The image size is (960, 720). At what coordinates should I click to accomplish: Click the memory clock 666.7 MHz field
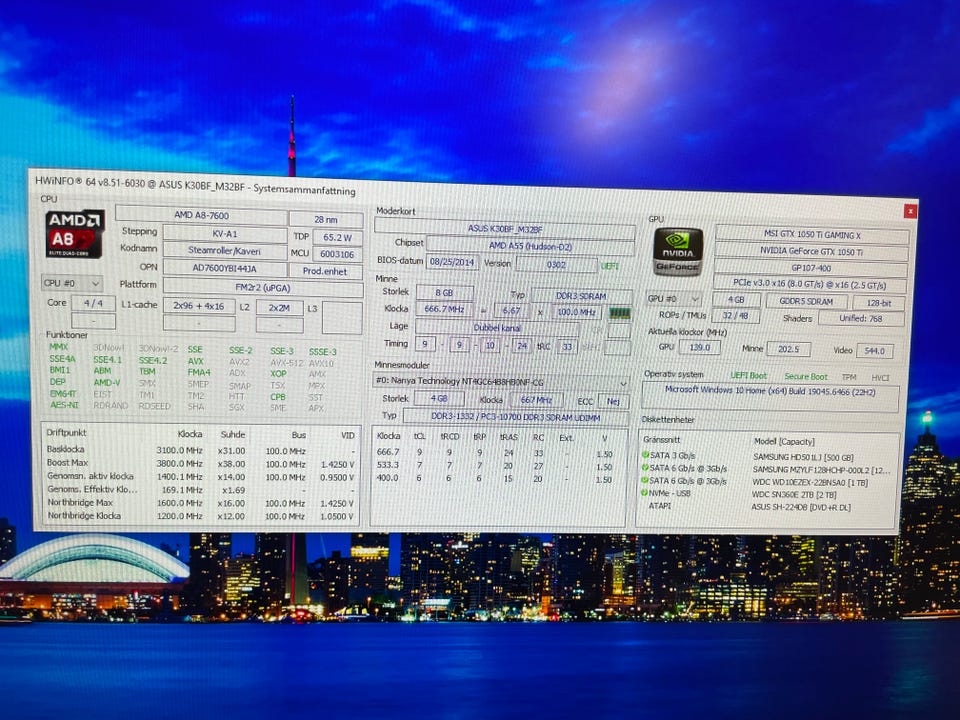click(444, 309)
